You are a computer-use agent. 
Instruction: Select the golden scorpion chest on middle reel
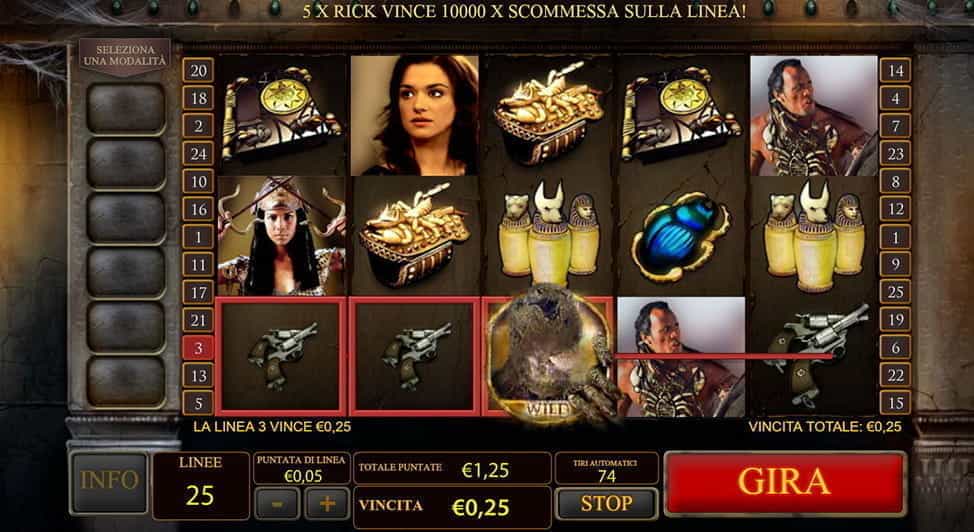point(549,116)
